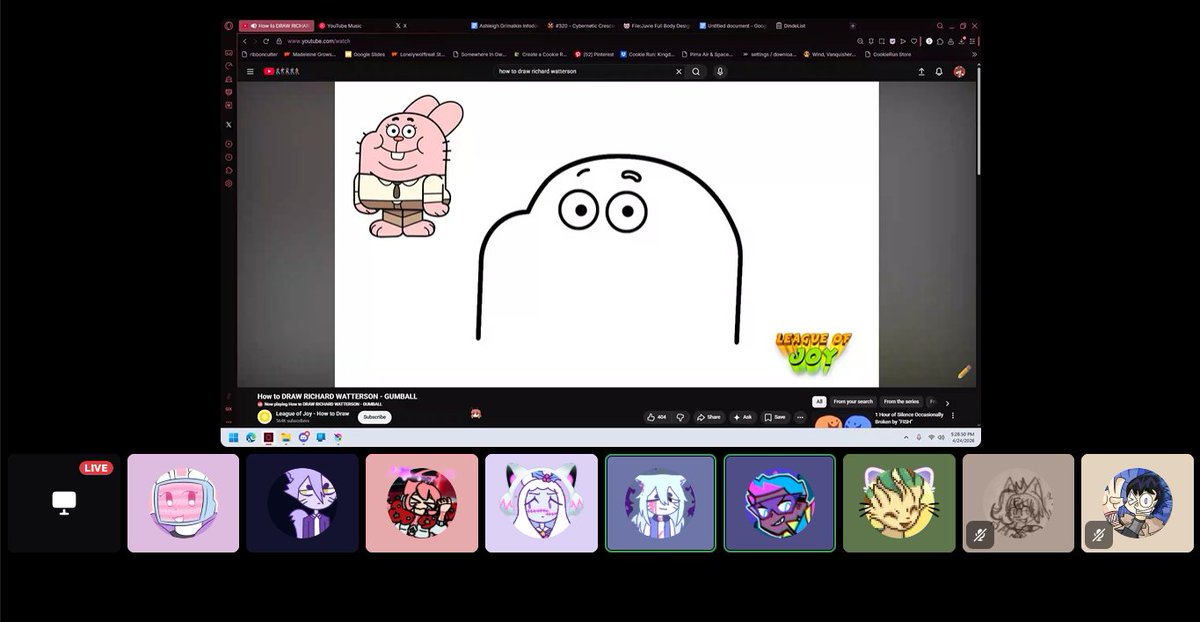Image resolution: width=1200 pixels, height=622 pixels.
Task: Open the Pinterest bookmark
Action: point(594,54)
